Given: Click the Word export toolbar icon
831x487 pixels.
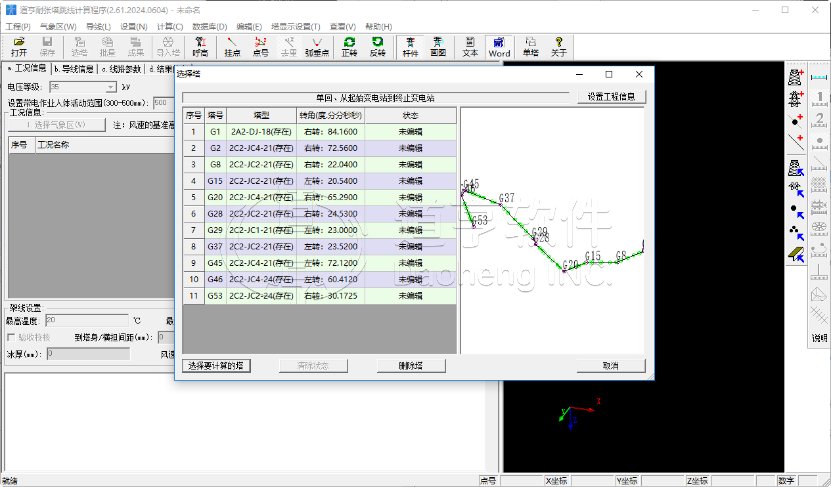Looking at the screenshot, I should coord(499,47).
